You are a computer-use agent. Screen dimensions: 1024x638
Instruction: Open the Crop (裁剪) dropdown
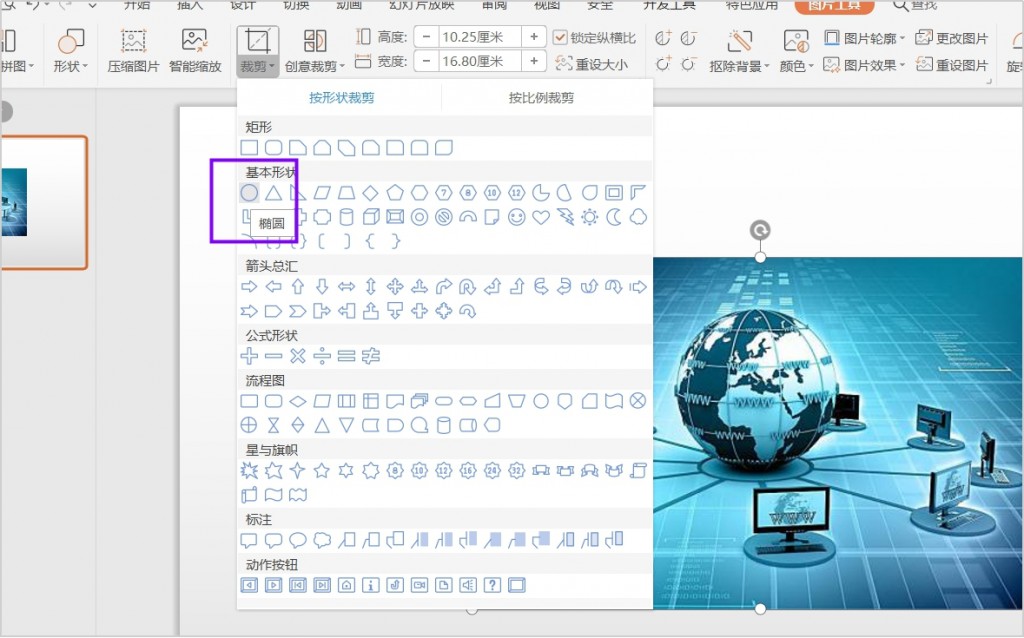tap(257, 67)
